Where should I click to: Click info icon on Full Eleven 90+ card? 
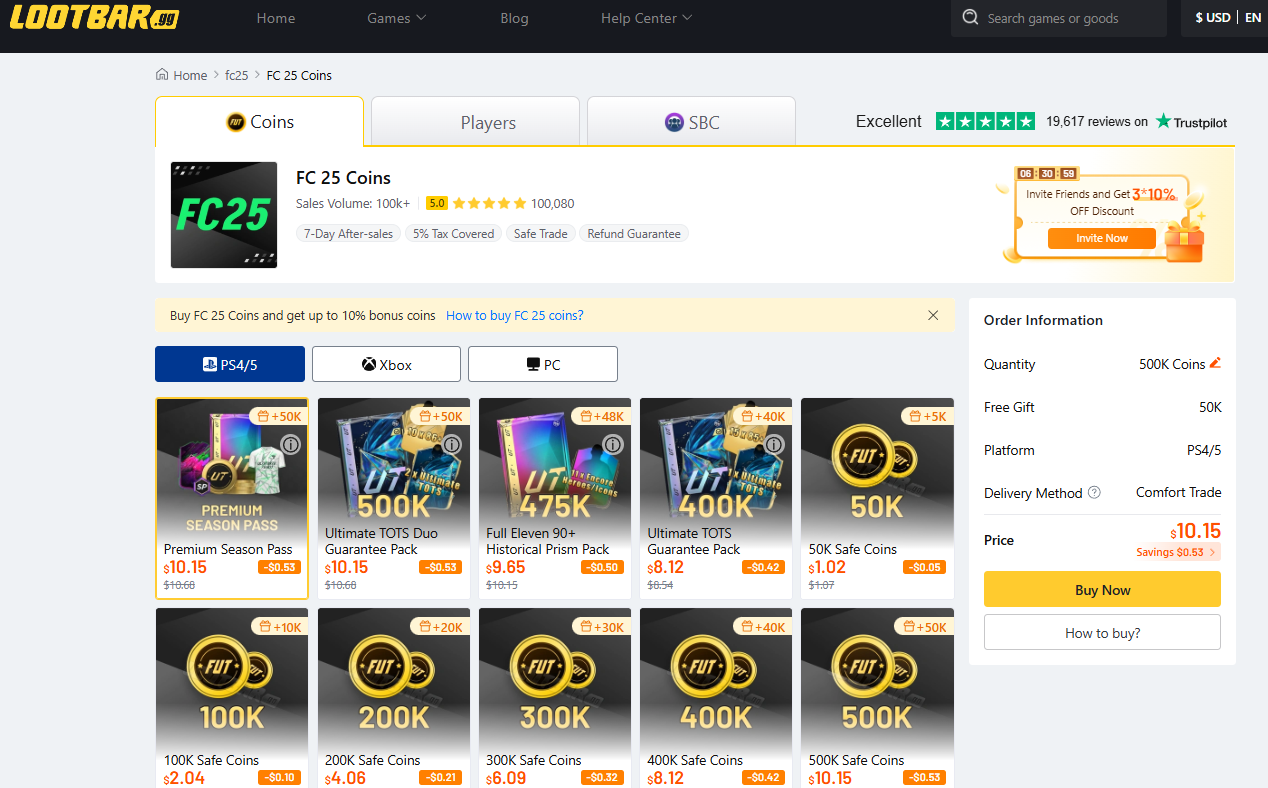(x=613, y=444)
